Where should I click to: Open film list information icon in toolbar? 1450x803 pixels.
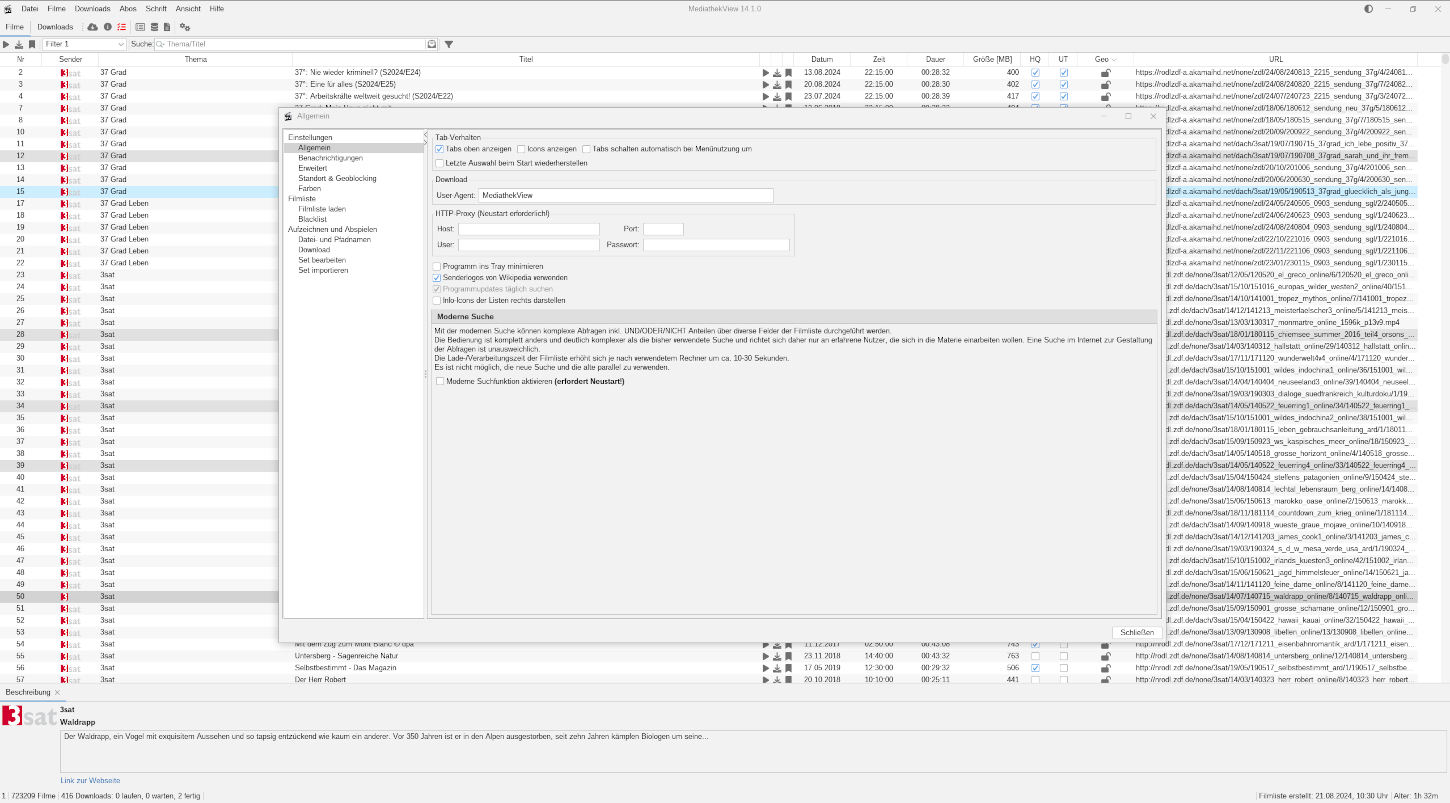pos(108,27)
